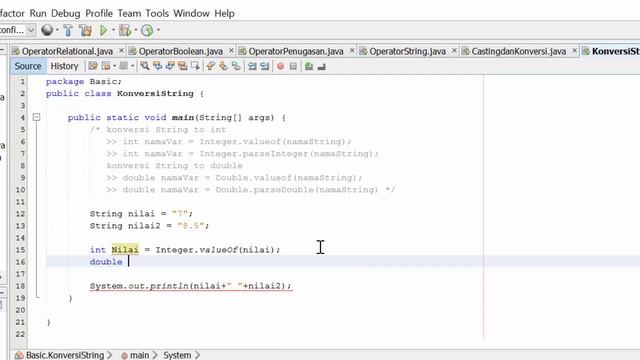Image resolution: width=640 pixels, height=360 pixels.
Task: Click the main breadcrumb
Action: tap(139, 356)
